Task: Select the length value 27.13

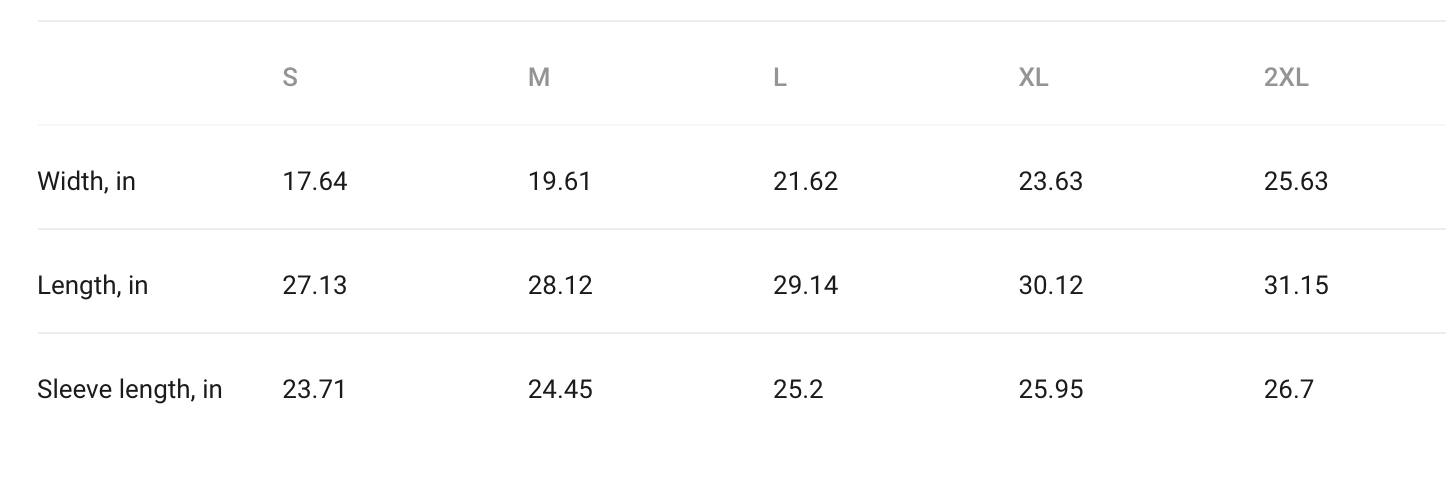Action: click(x=315, y=286)
